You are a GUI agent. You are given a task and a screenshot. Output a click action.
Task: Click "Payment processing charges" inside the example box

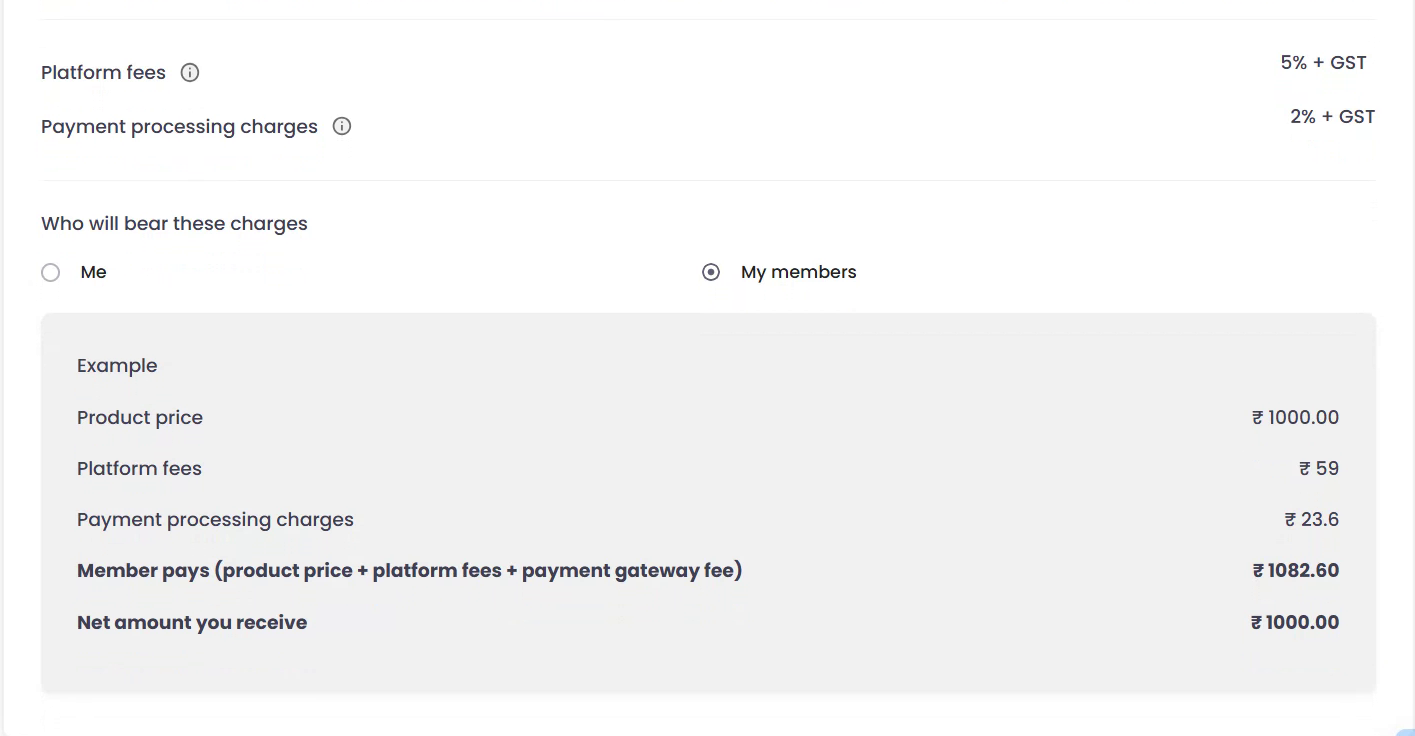[x=215, y=520]
